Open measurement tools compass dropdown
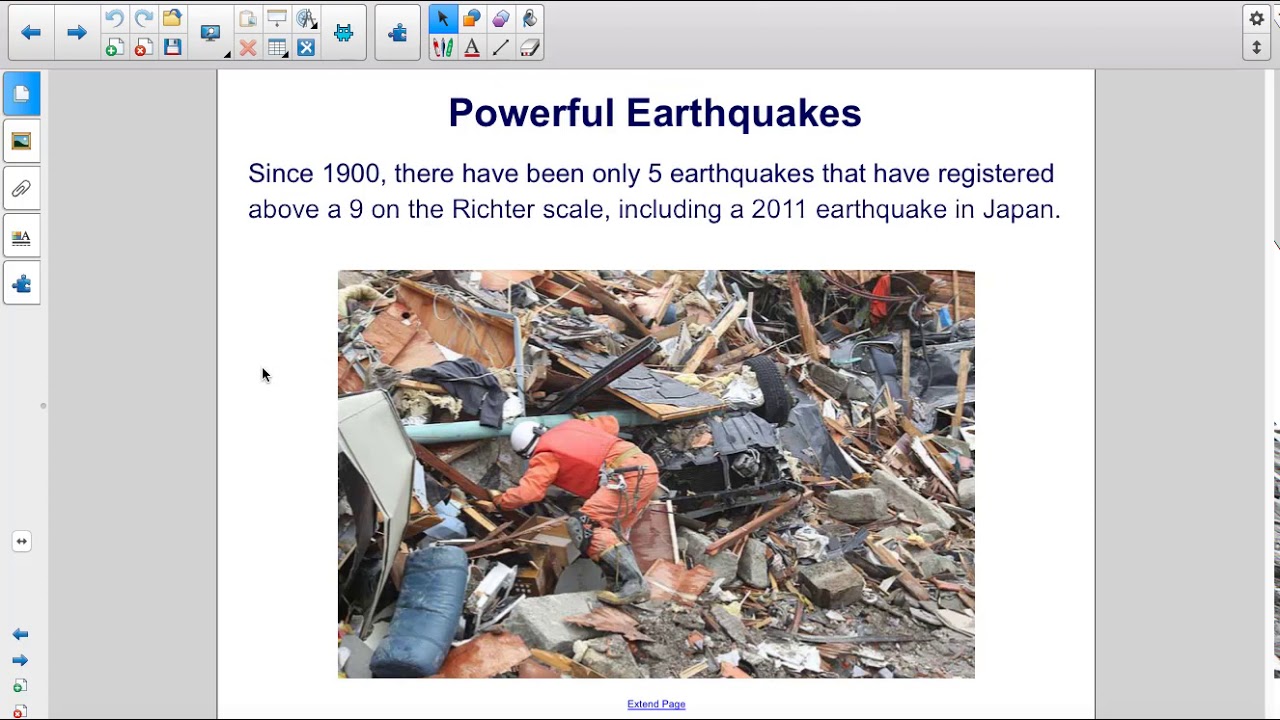 coord(306,19)
